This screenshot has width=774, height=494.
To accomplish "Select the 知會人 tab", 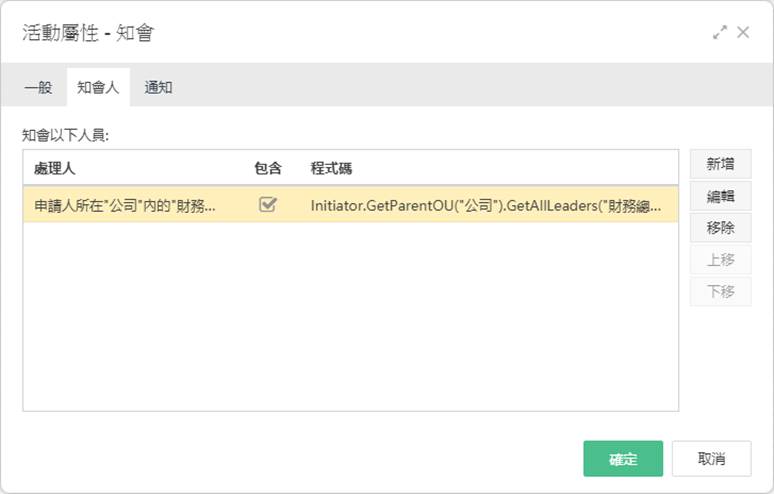I will (x=98, y=87).
